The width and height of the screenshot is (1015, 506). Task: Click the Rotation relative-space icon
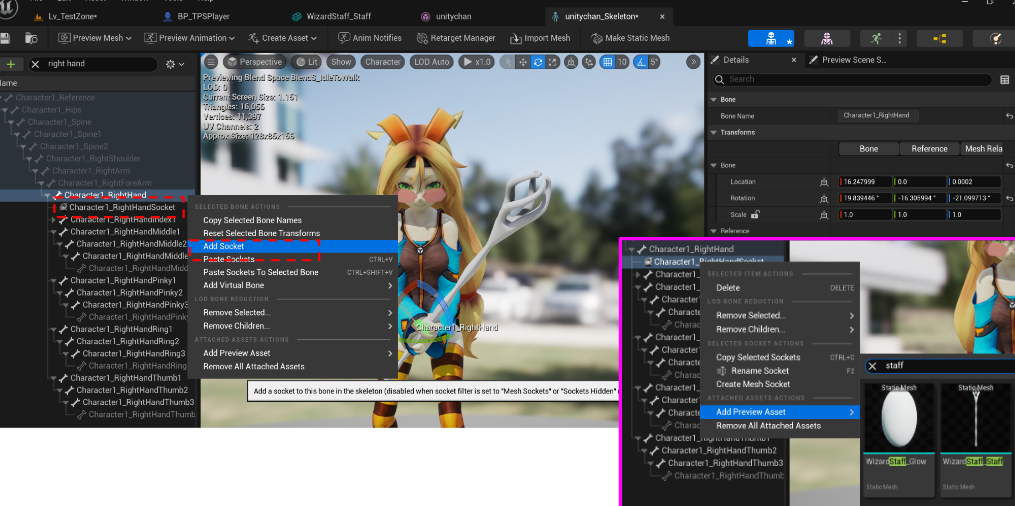click(x=824, y=198)
